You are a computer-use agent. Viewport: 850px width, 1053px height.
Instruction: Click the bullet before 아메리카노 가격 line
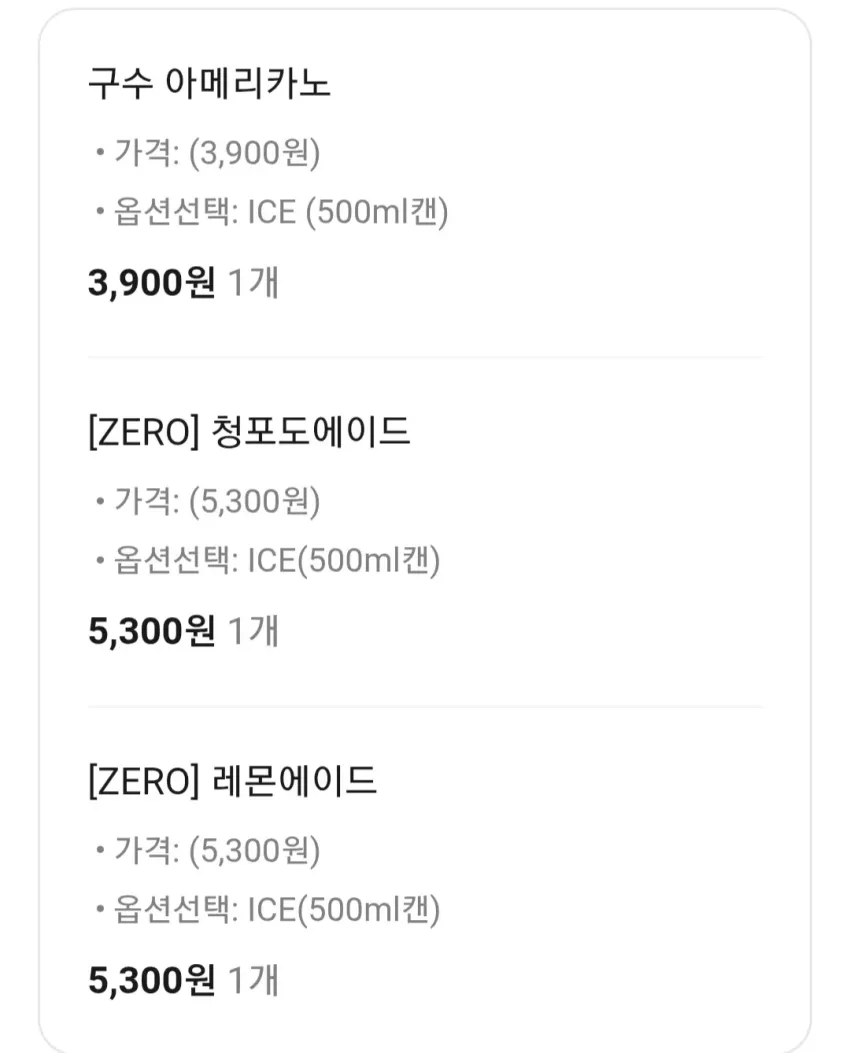click(x=100, y=152)
